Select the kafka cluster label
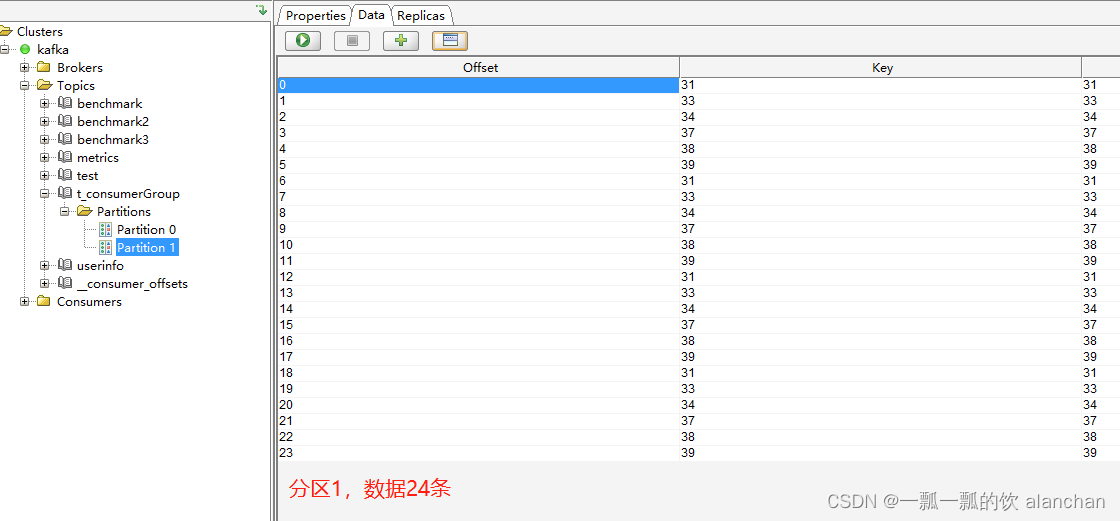The width and height of the screenshot is (1120, 521). pyautogui.click(x=53, y=49)
